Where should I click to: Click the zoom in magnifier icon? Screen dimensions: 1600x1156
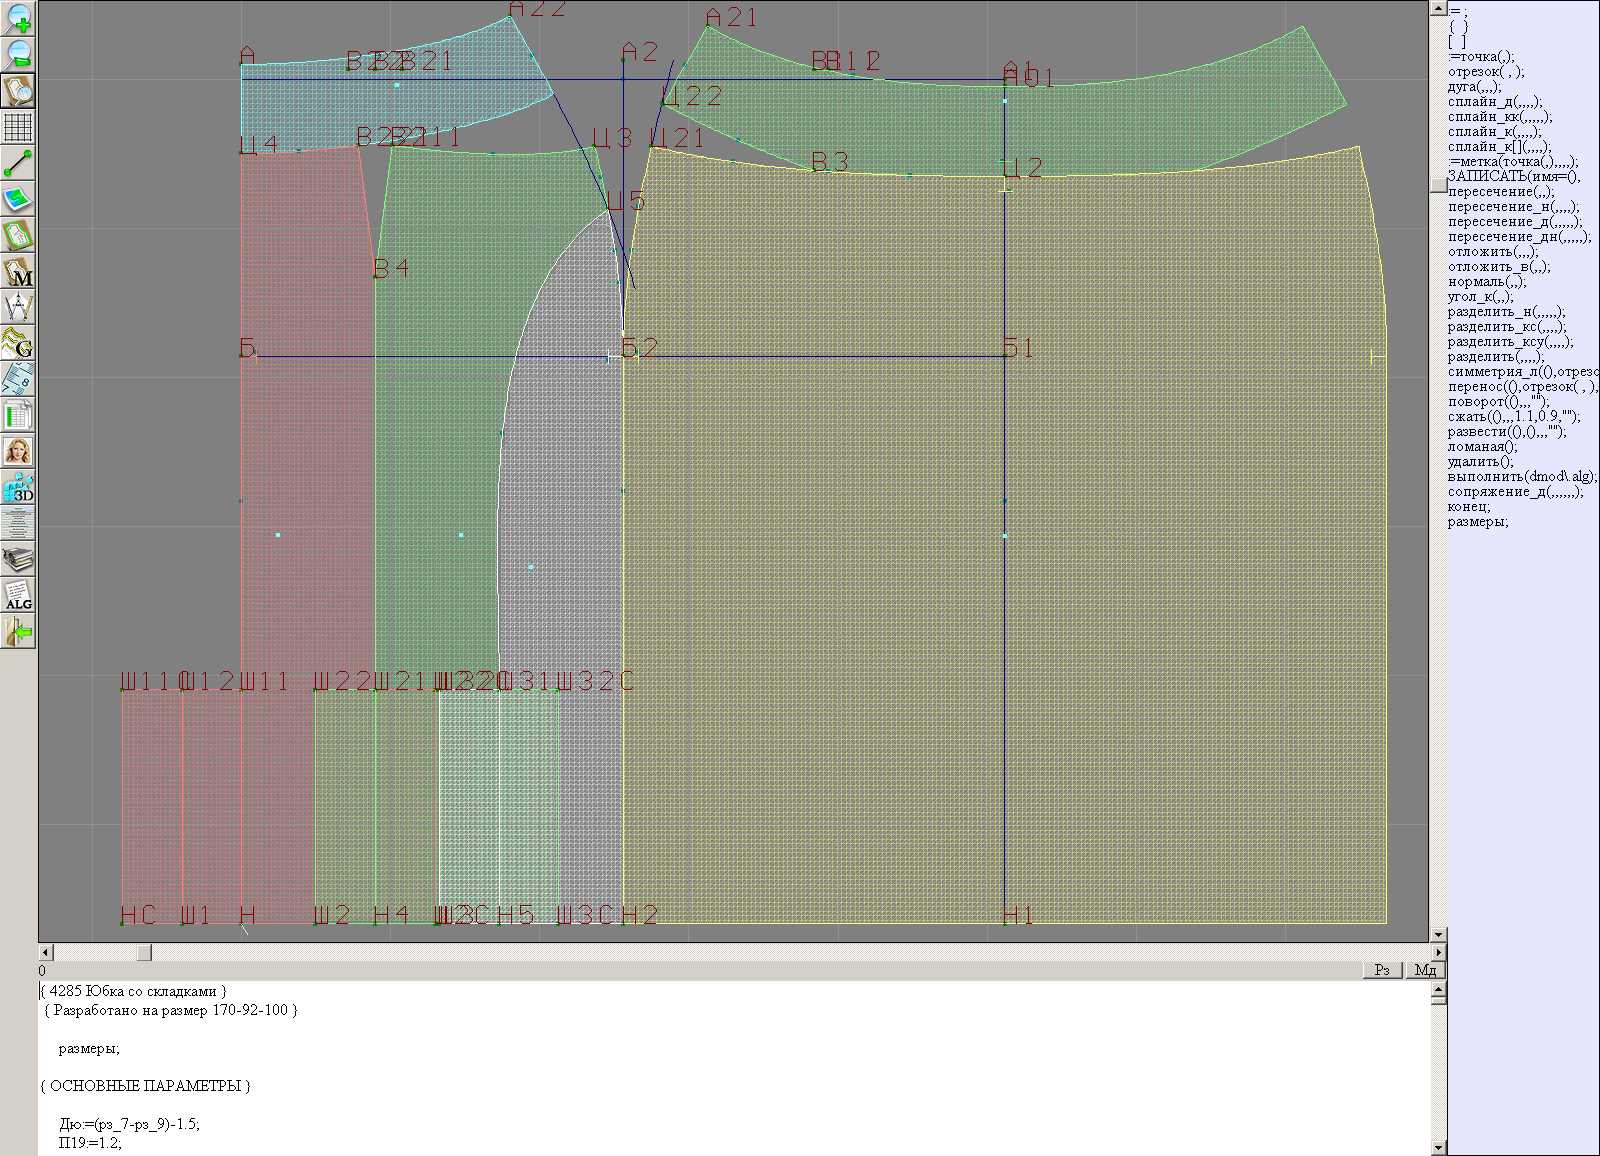(18, 18)
